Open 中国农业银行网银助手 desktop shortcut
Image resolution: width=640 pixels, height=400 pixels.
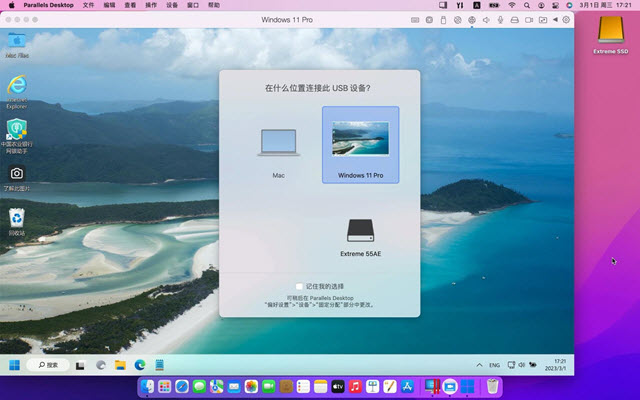(x=17, y=136)
